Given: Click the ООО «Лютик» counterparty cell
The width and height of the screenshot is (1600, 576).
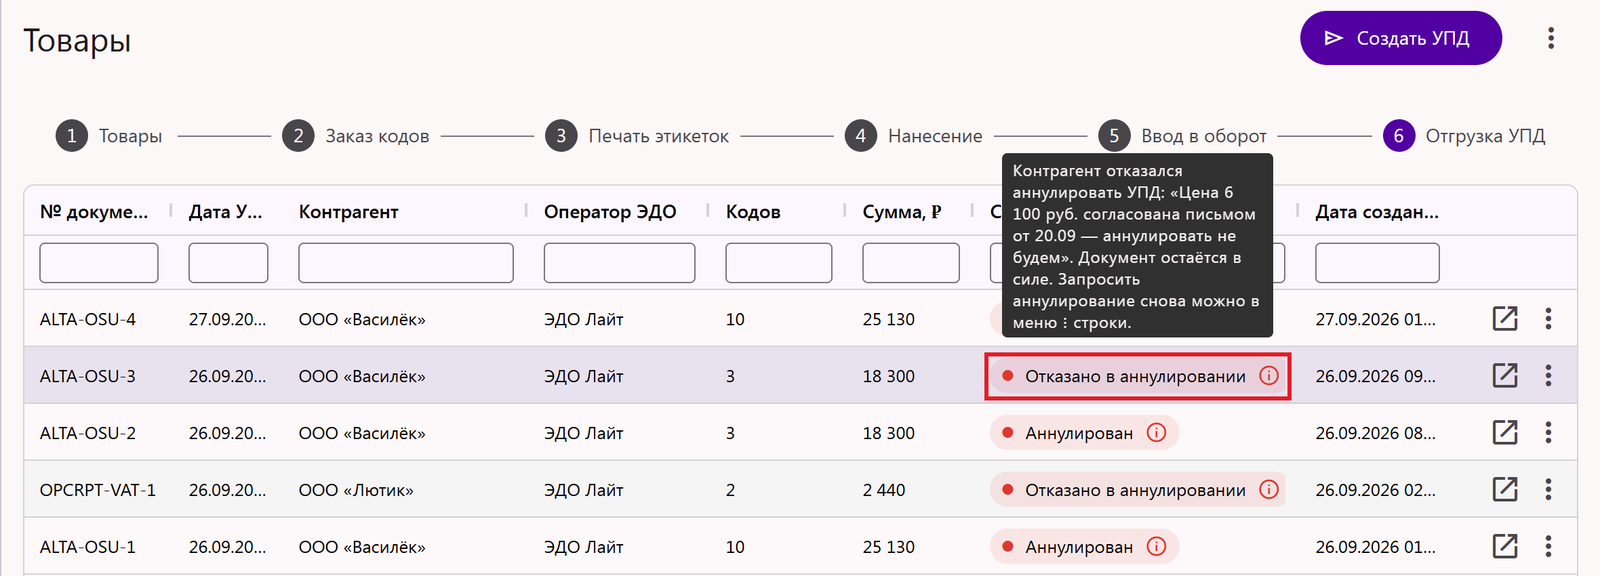Looking at the screenshot, I should [356, 490].
